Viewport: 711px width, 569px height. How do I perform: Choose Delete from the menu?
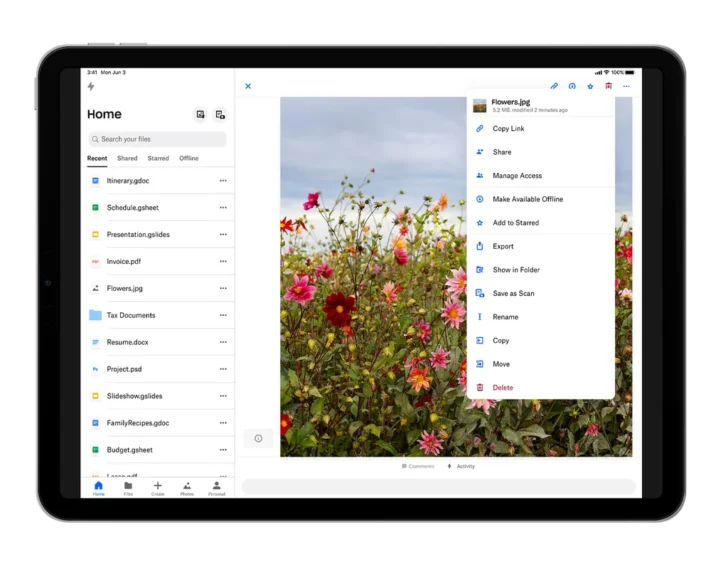pyautogui.click(x=541, y=388)
